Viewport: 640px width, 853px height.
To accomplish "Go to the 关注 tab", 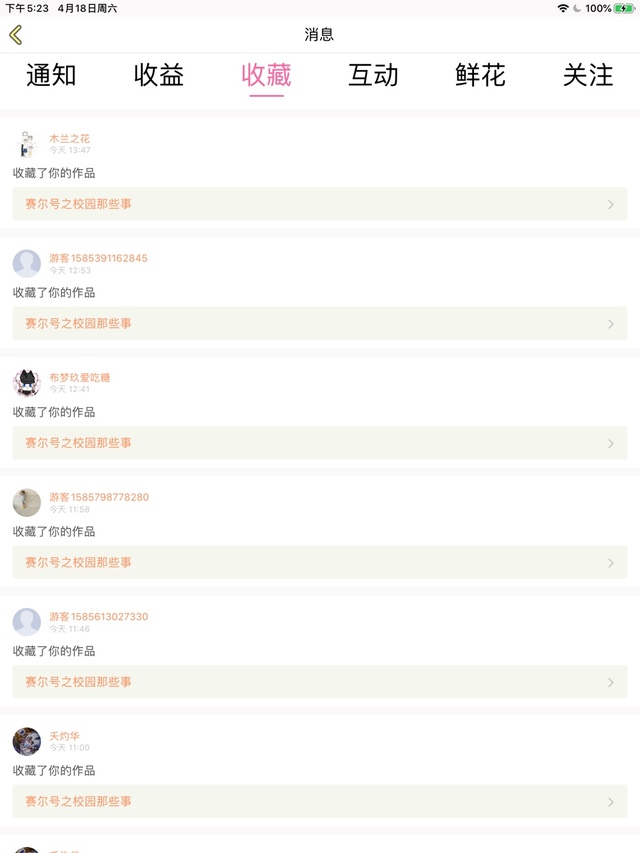I will tap(588, 75).
